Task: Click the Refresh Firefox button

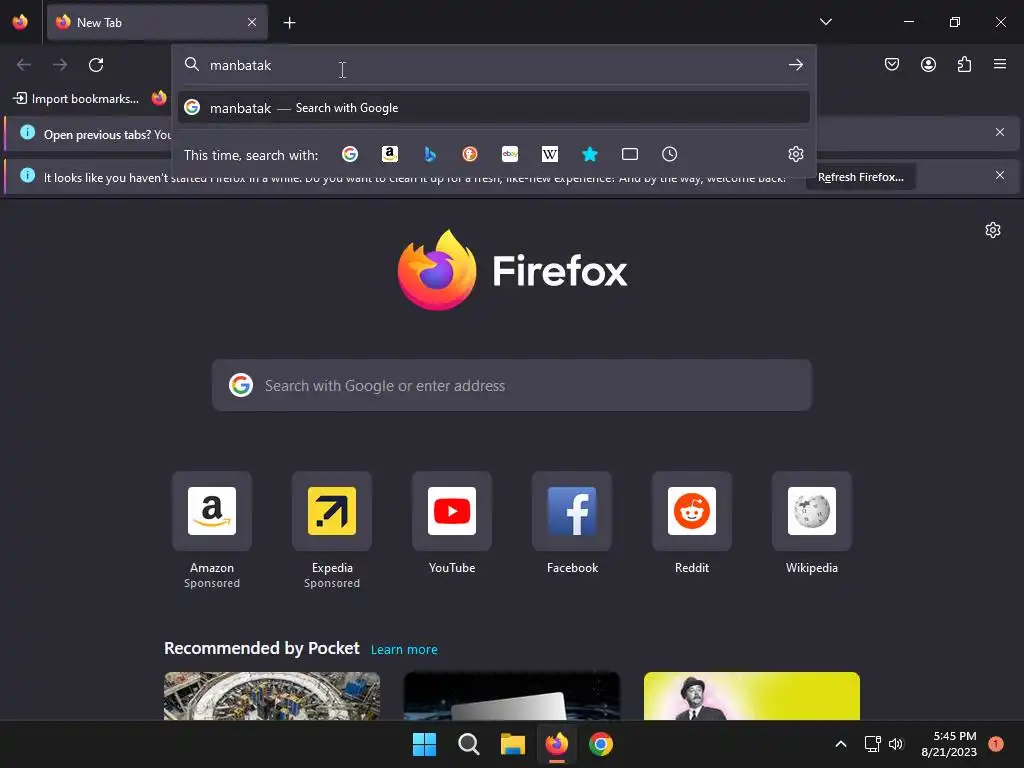Action: 861,177
